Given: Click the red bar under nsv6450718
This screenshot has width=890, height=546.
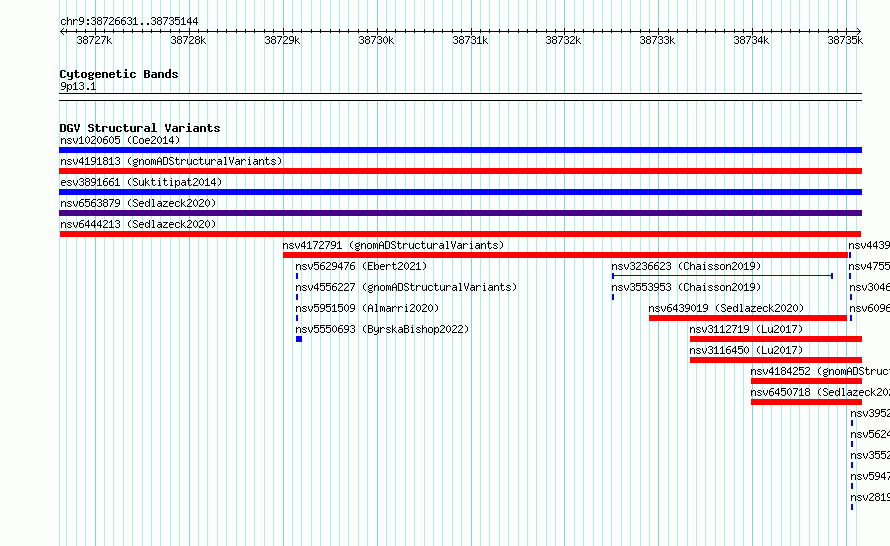Looking at the screenshot, I should (807, 402).
